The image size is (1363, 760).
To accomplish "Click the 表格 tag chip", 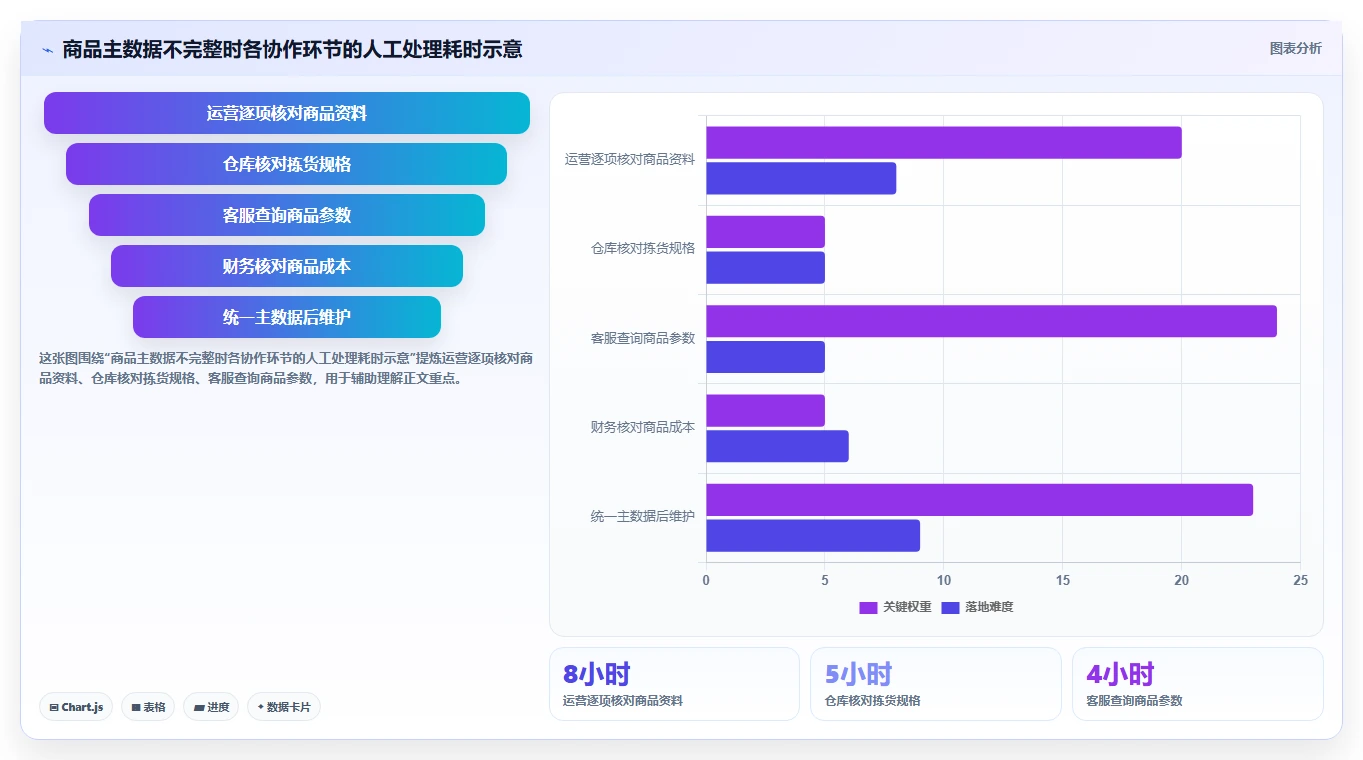I will tap(148, 707).
